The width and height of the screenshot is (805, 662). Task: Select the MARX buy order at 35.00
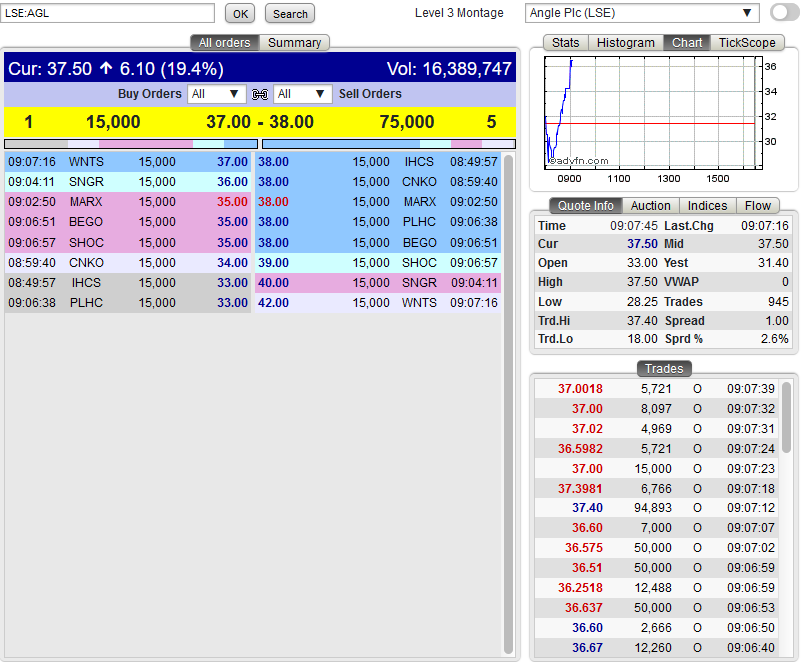pyautogui.click(x=128, y=202)
